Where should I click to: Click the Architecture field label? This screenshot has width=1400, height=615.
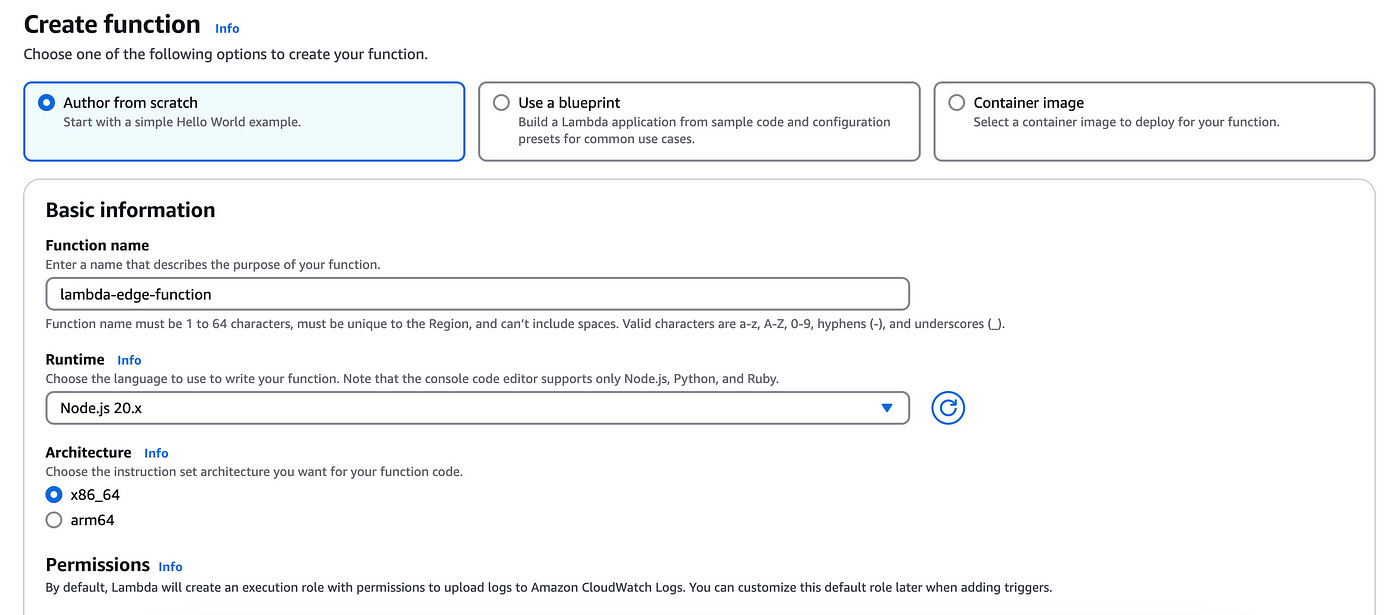(88, 452)
